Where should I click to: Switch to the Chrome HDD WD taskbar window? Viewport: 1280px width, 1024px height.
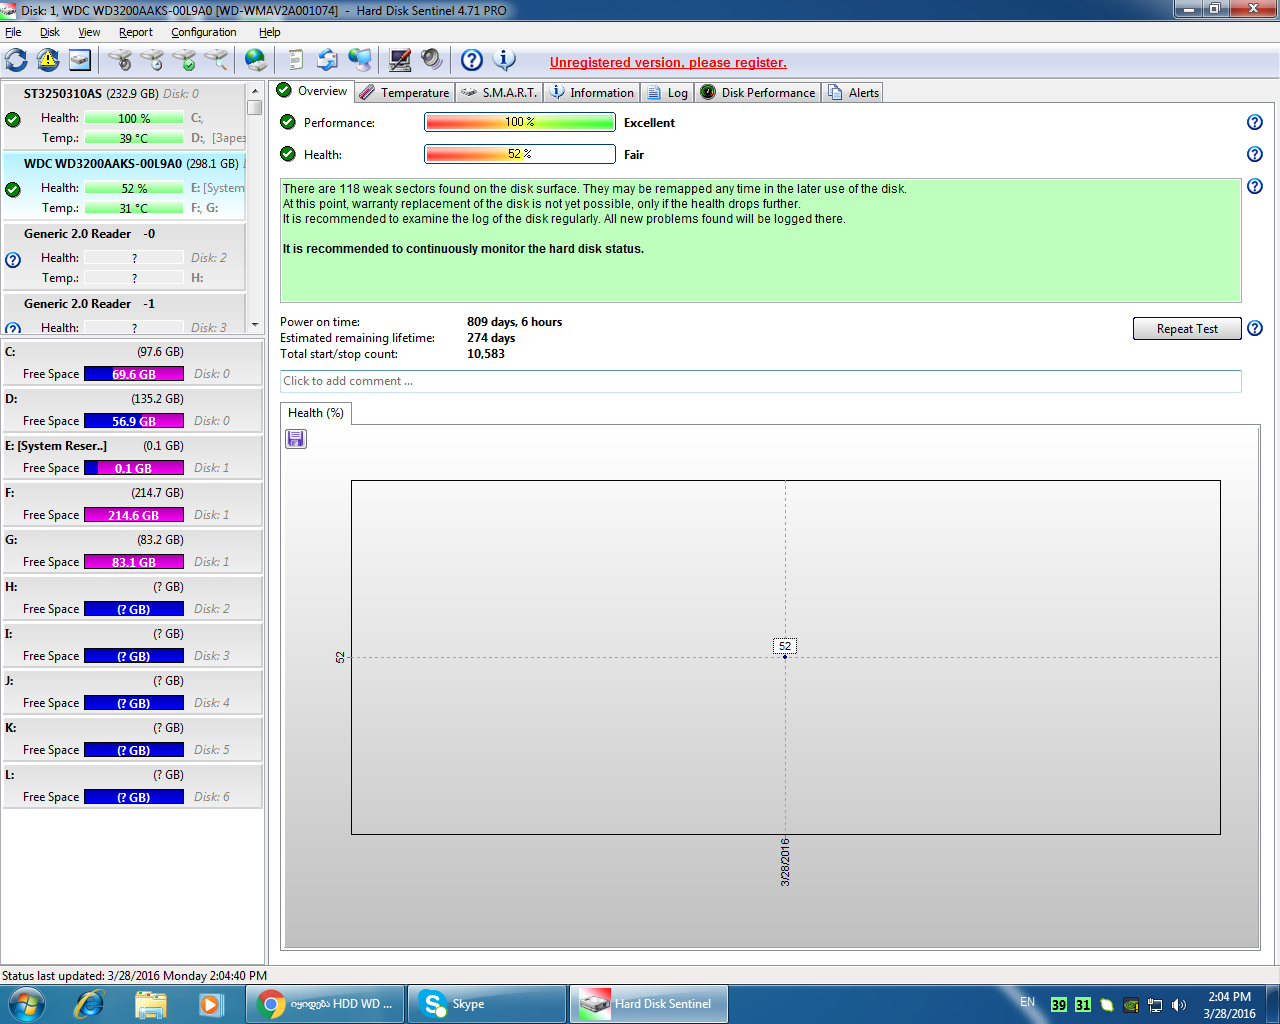click(x=326, y=1004)
